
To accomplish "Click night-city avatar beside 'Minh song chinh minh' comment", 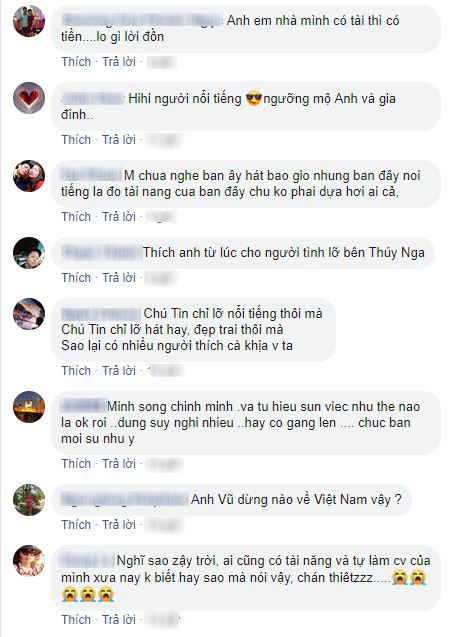I will point(29,407).
